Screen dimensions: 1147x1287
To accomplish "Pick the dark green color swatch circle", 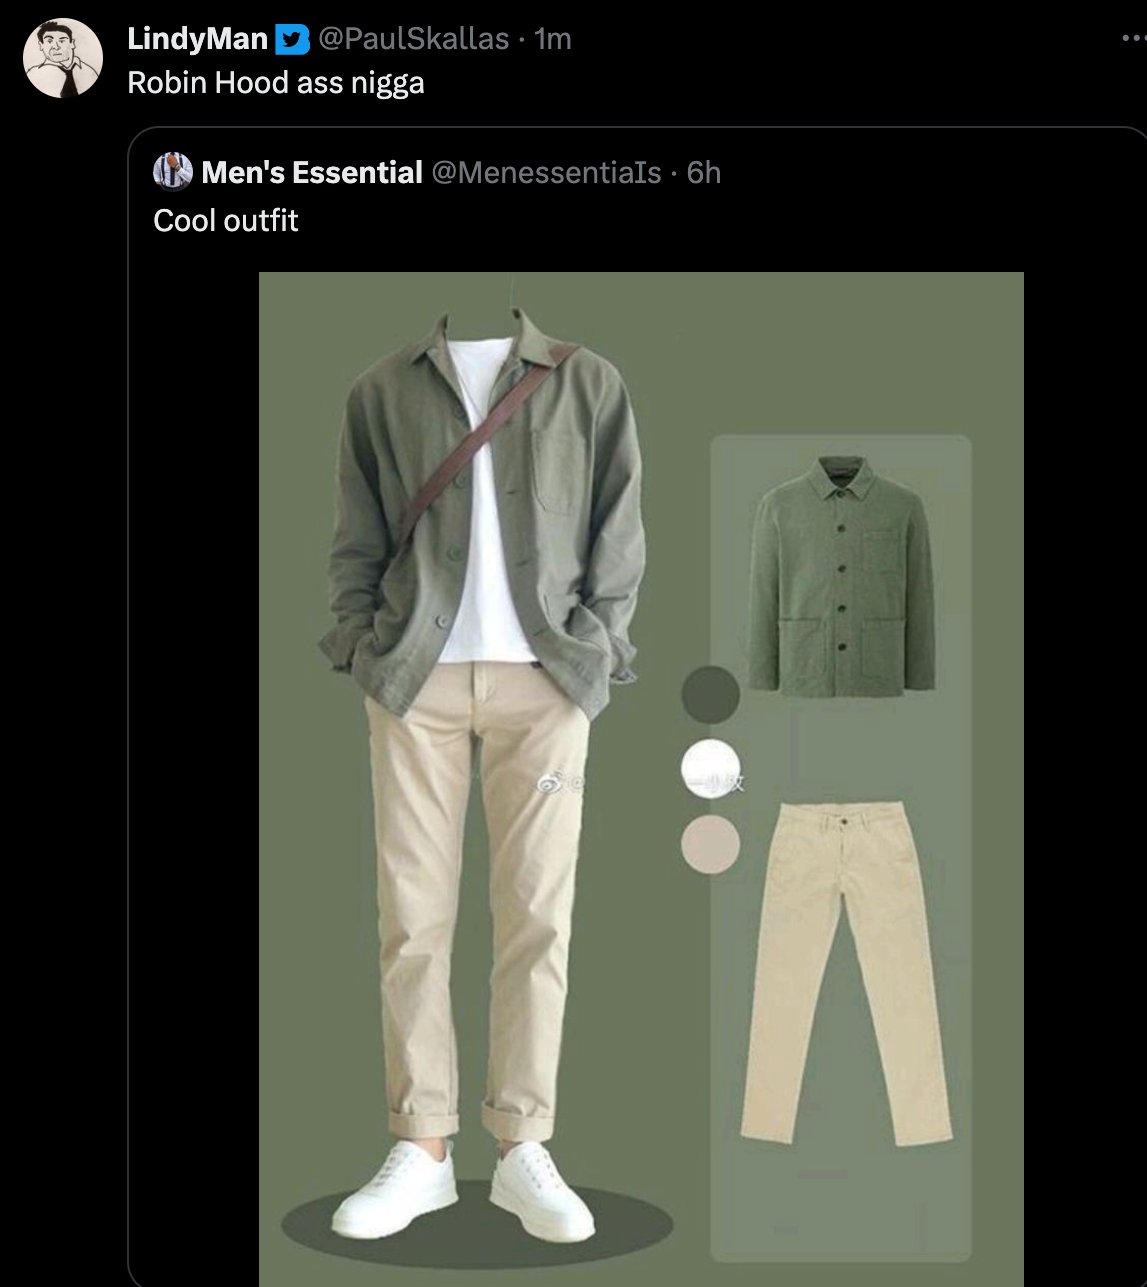I will [x=710, y=694].
